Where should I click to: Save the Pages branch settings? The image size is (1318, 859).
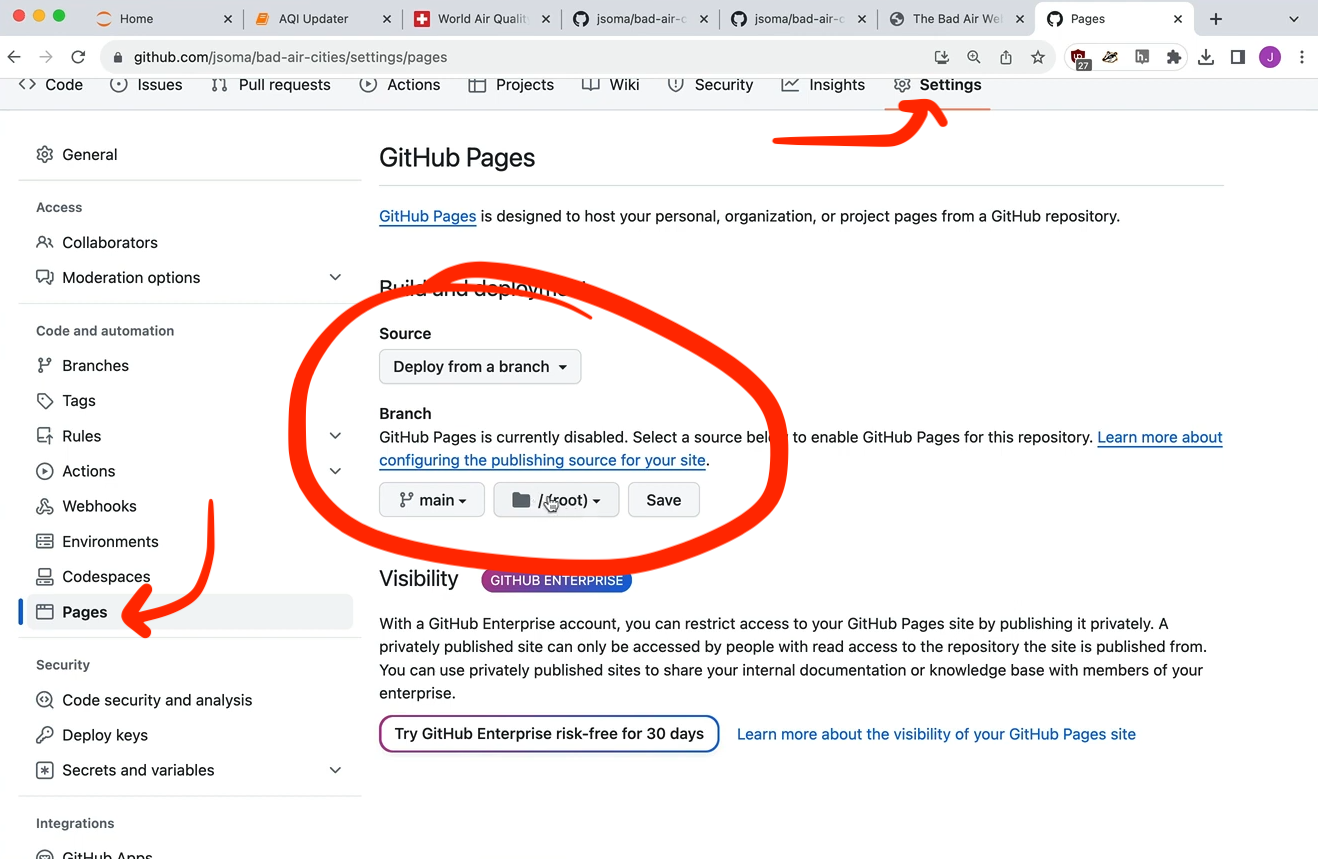tap(663, 500)
